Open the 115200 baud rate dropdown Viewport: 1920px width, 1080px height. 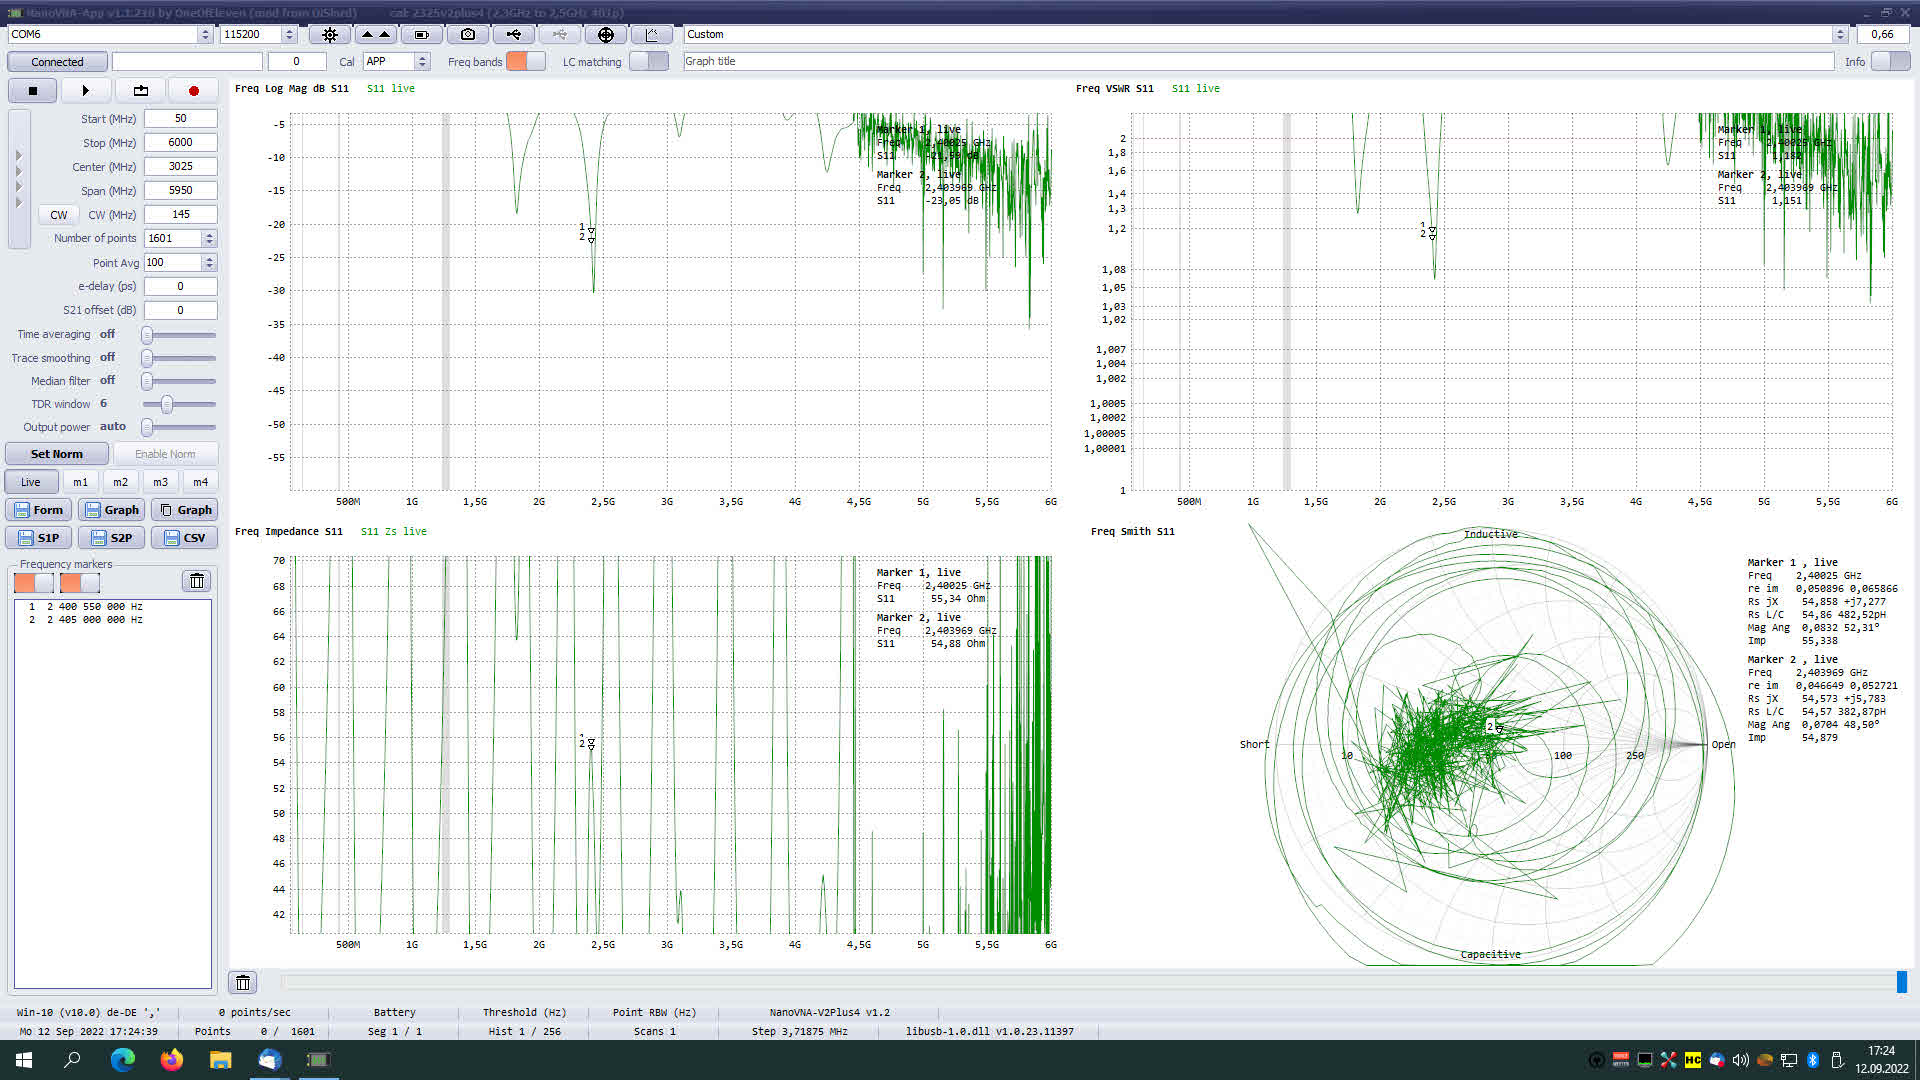point(289,34)
